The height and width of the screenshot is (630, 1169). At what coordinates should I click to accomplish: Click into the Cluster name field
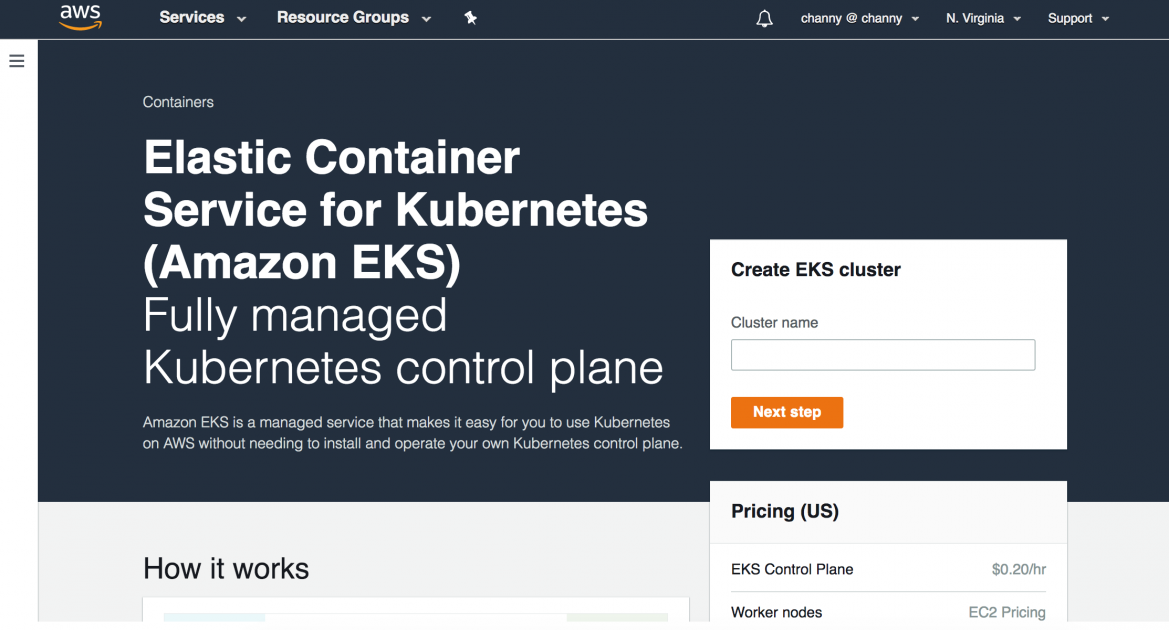click(x=882, y=355)
